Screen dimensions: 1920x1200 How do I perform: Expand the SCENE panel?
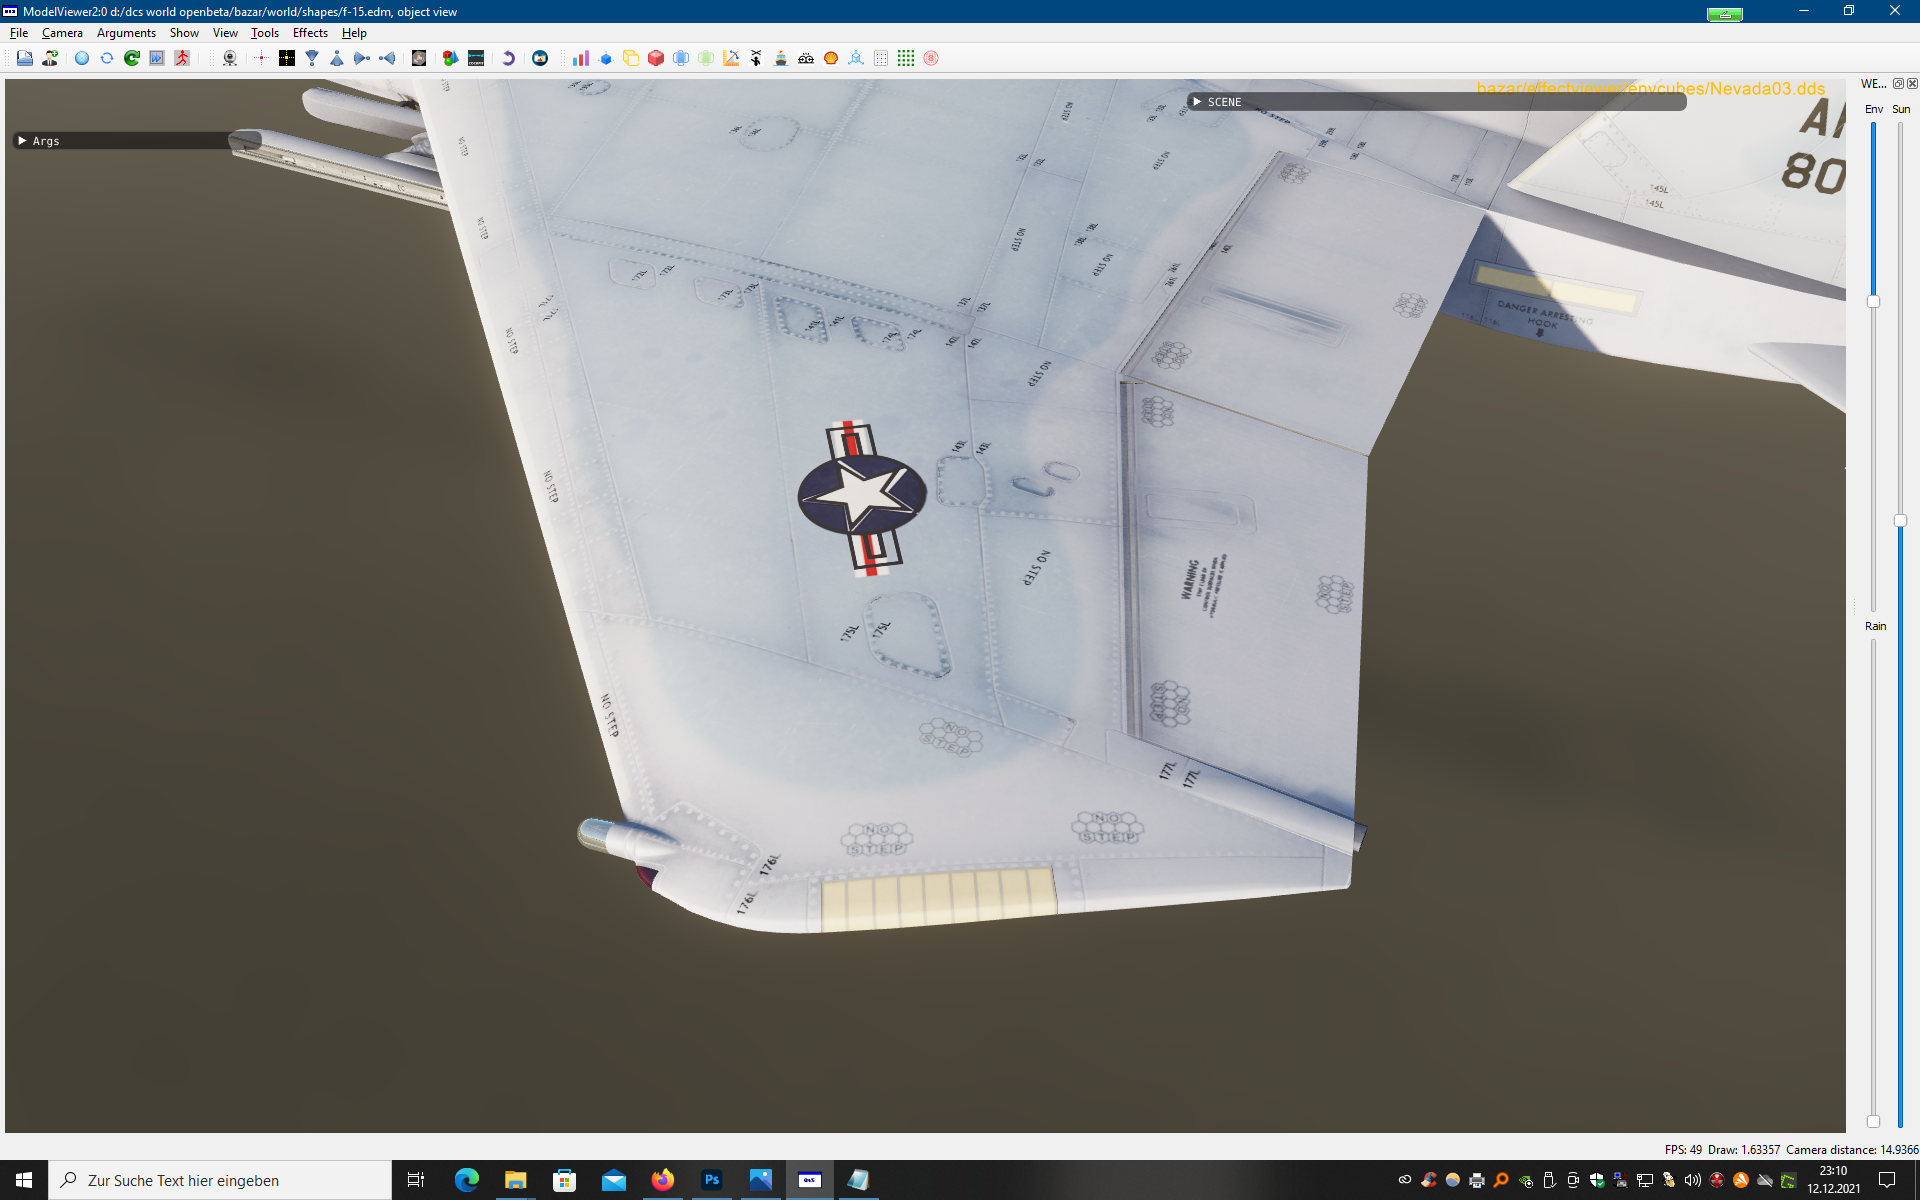(x=1197, y=102)
